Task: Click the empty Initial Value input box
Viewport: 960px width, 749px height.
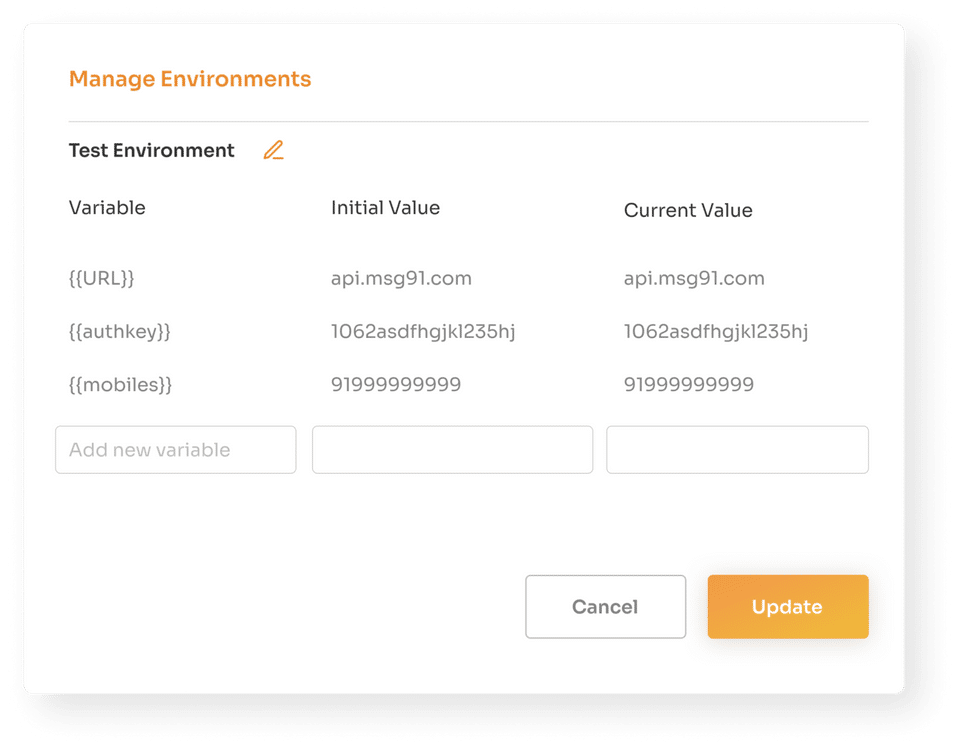Action: [452, 450]
